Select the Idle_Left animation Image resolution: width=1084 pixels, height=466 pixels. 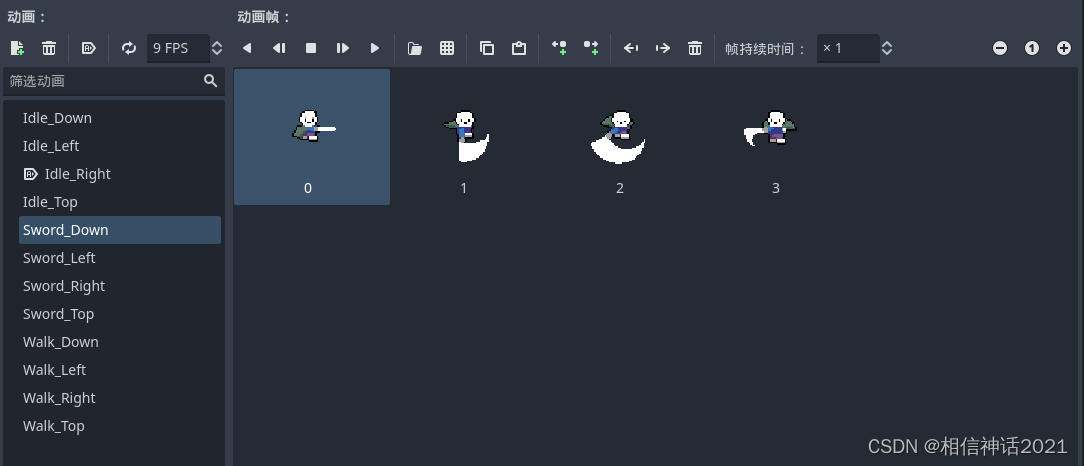pyautogui.click(x=120, y=146)
